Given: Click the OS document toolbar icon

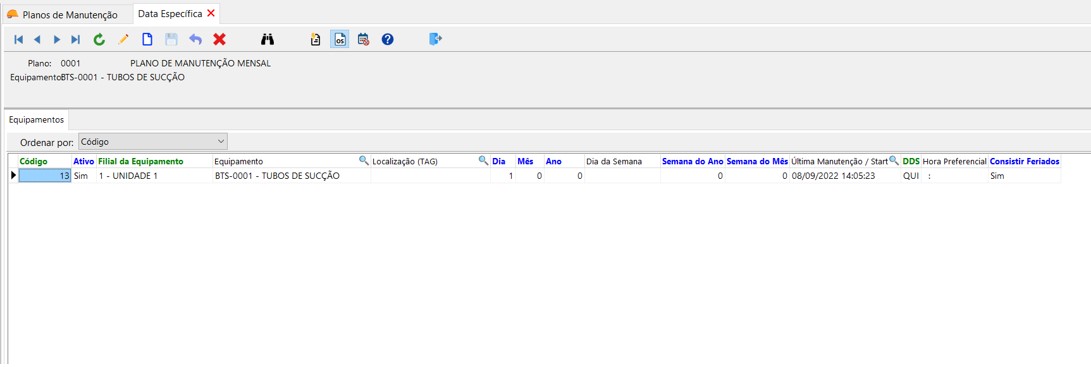Looking at the screenshot, I should click(x=340, y=40).
